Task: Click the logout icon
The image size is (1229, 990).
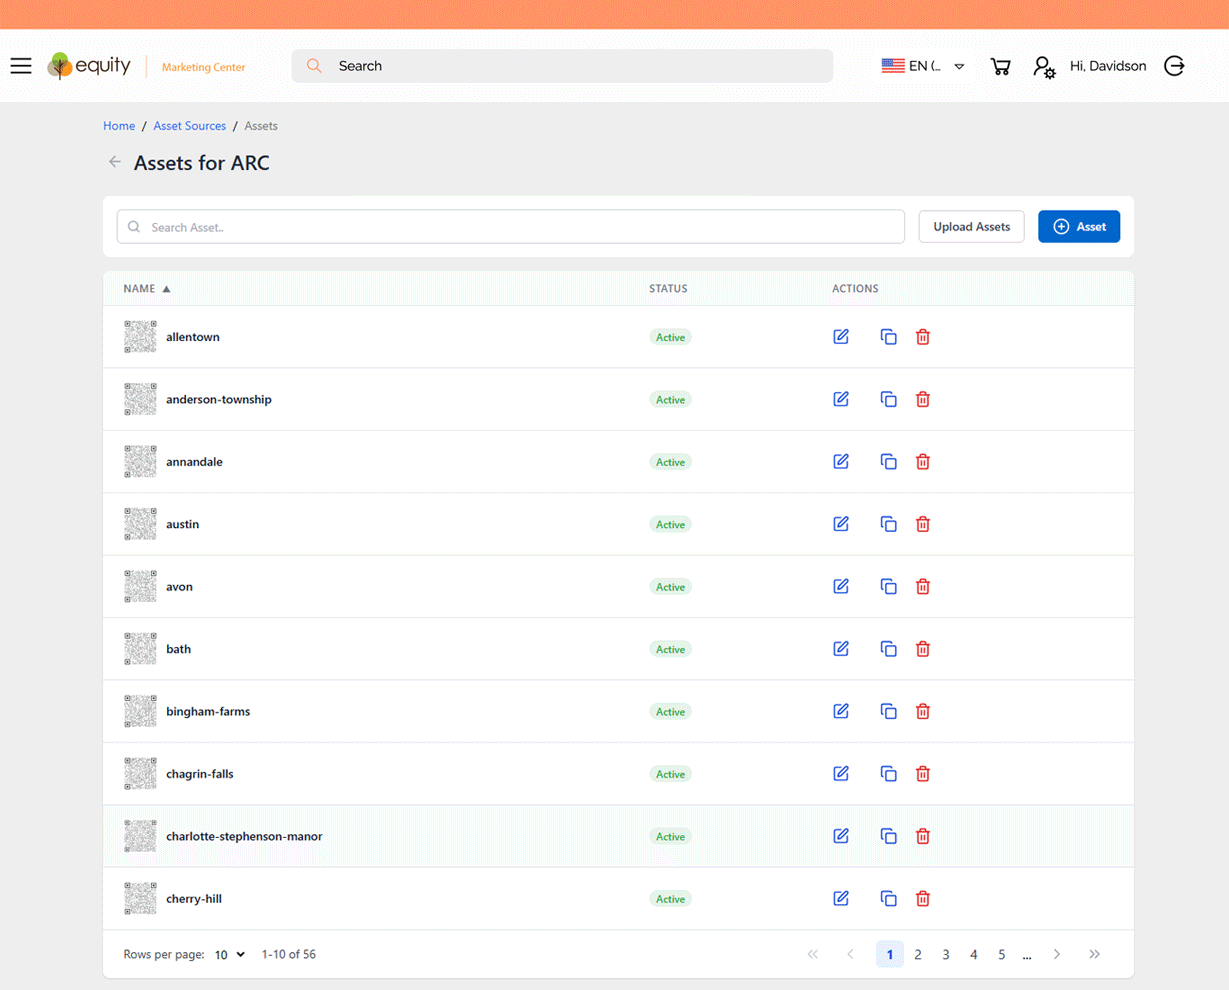Action: tap(1175, 66)
